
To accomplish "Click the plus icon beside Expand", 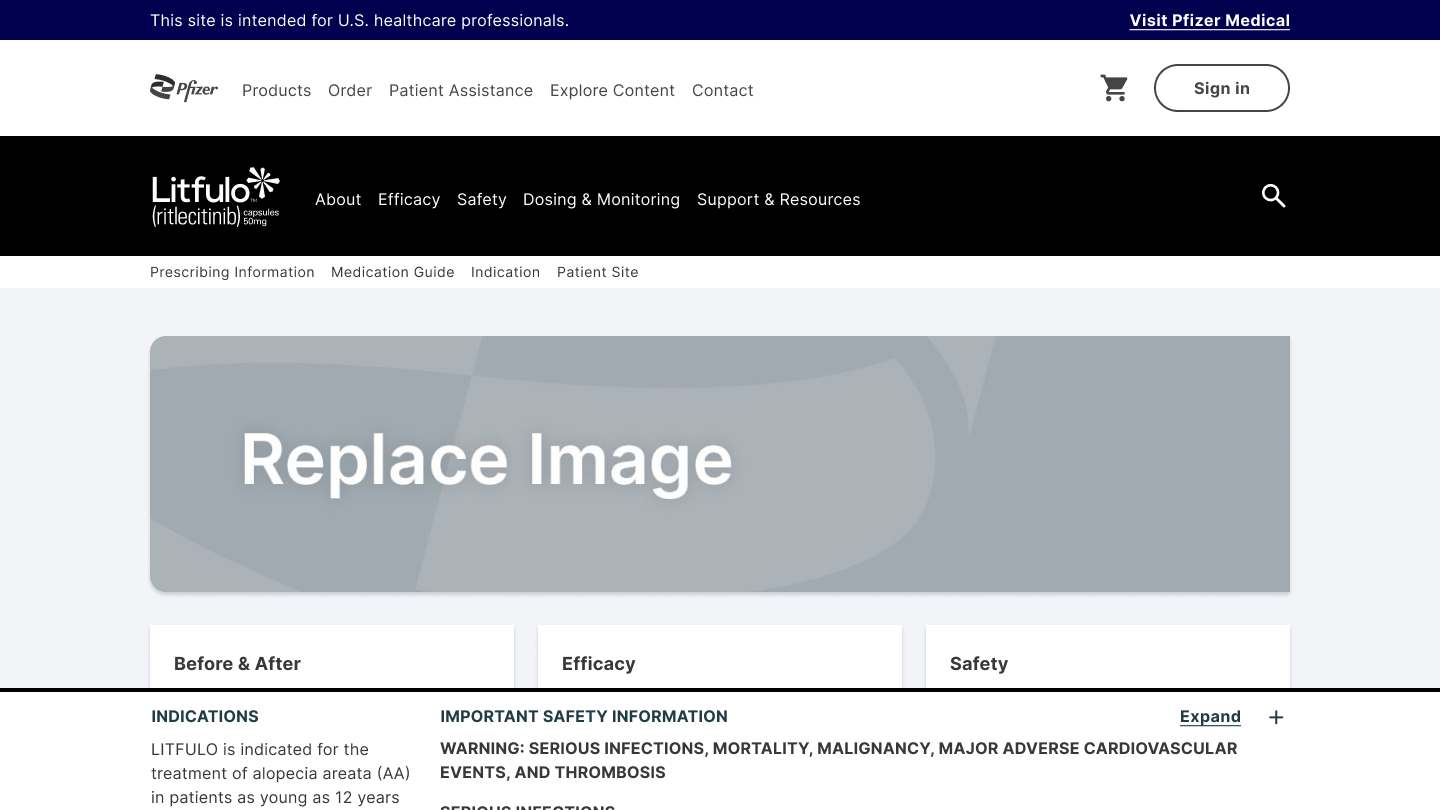I will pos(1276,717).
